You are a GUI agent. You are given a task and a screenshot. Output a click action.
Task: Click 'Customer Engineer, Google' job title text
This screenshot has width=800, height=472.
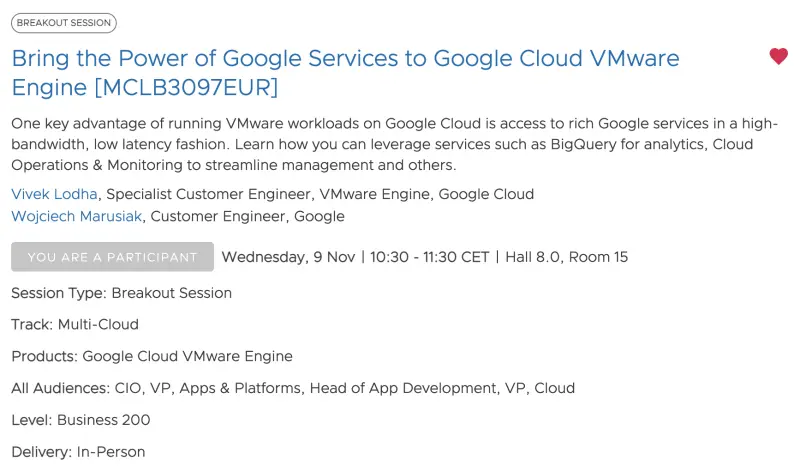tap(247, 216)
